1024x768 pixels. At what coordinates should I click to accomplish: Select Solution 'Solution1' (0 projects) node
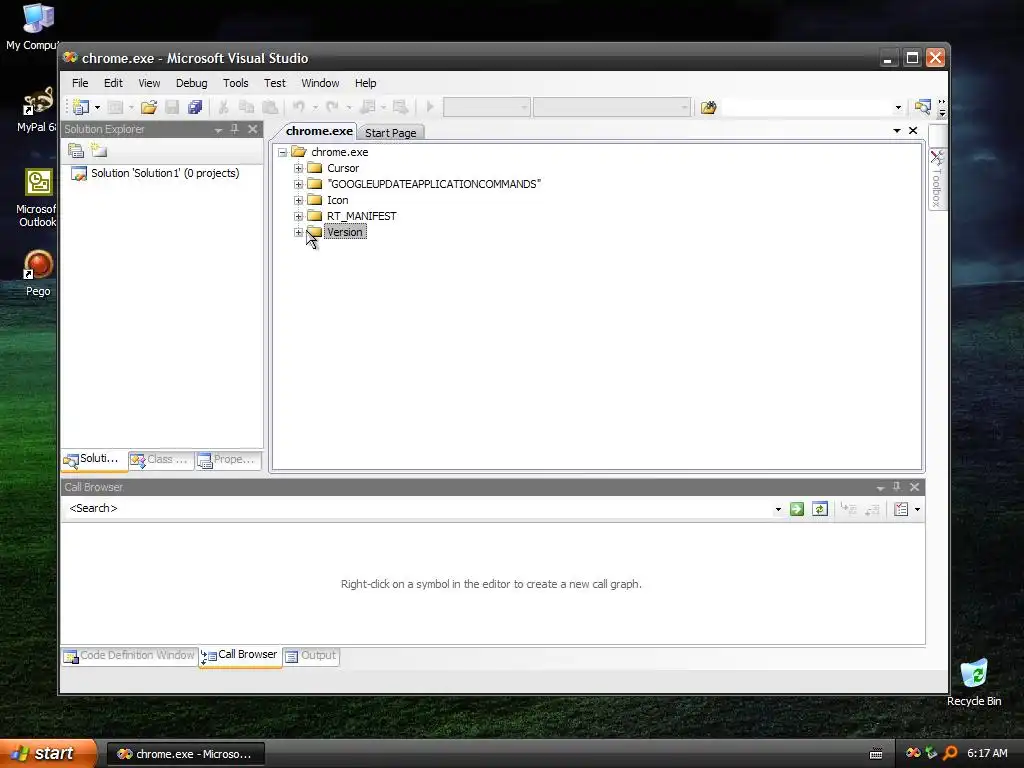[165, 173]
